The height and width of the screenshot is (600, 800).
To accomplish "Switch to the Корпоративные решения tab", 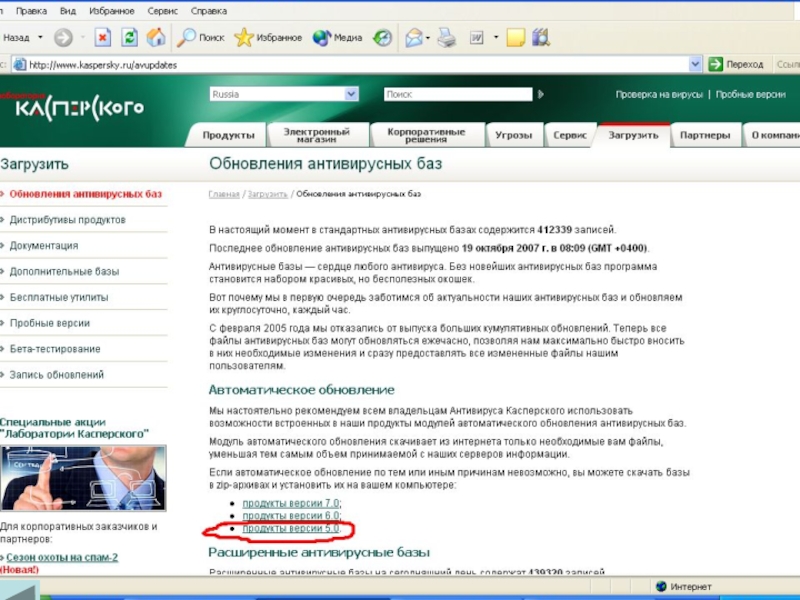I will (426, 135).
